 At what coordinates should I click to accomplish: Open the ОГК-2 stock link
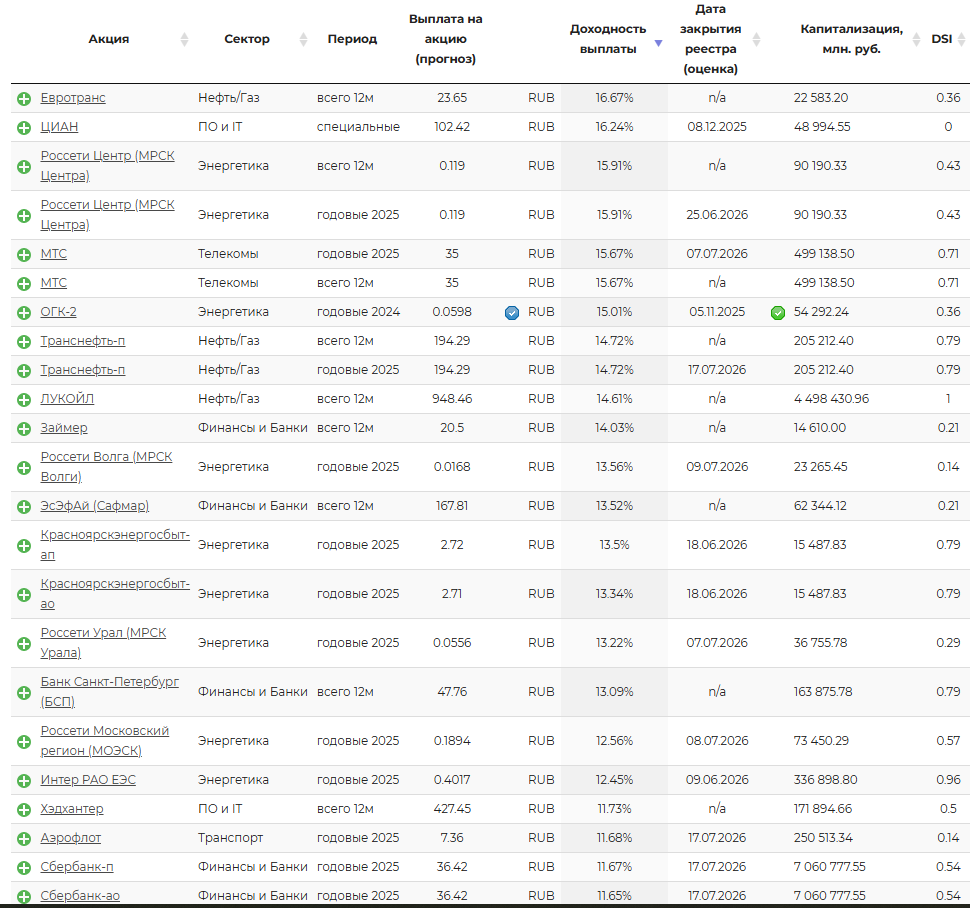(58, 312)
